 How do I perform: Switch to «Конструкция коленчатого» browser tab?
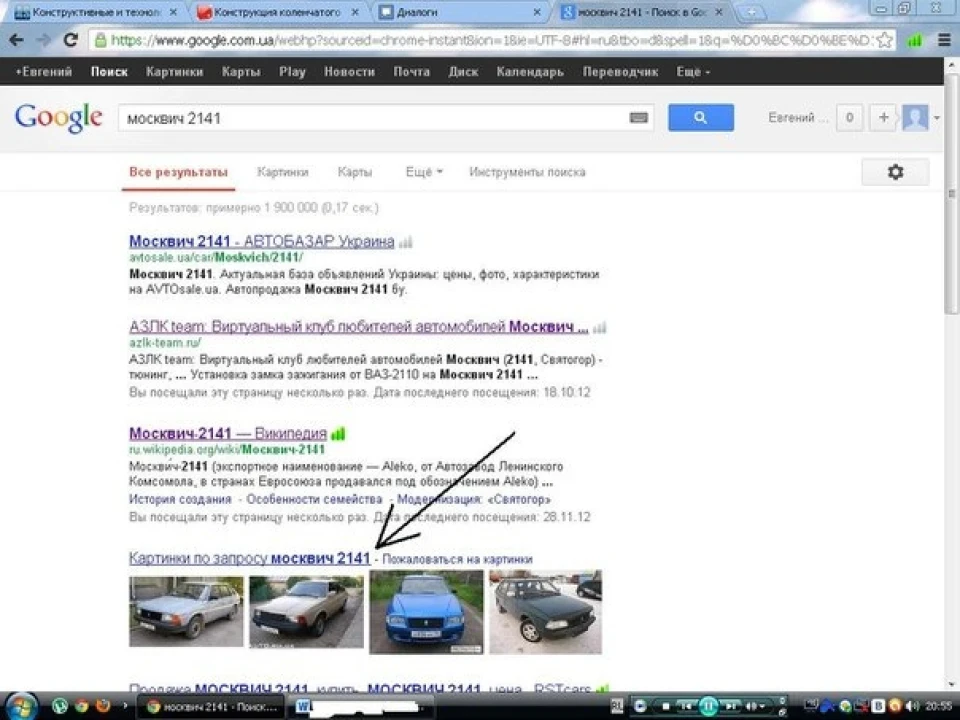277,12
